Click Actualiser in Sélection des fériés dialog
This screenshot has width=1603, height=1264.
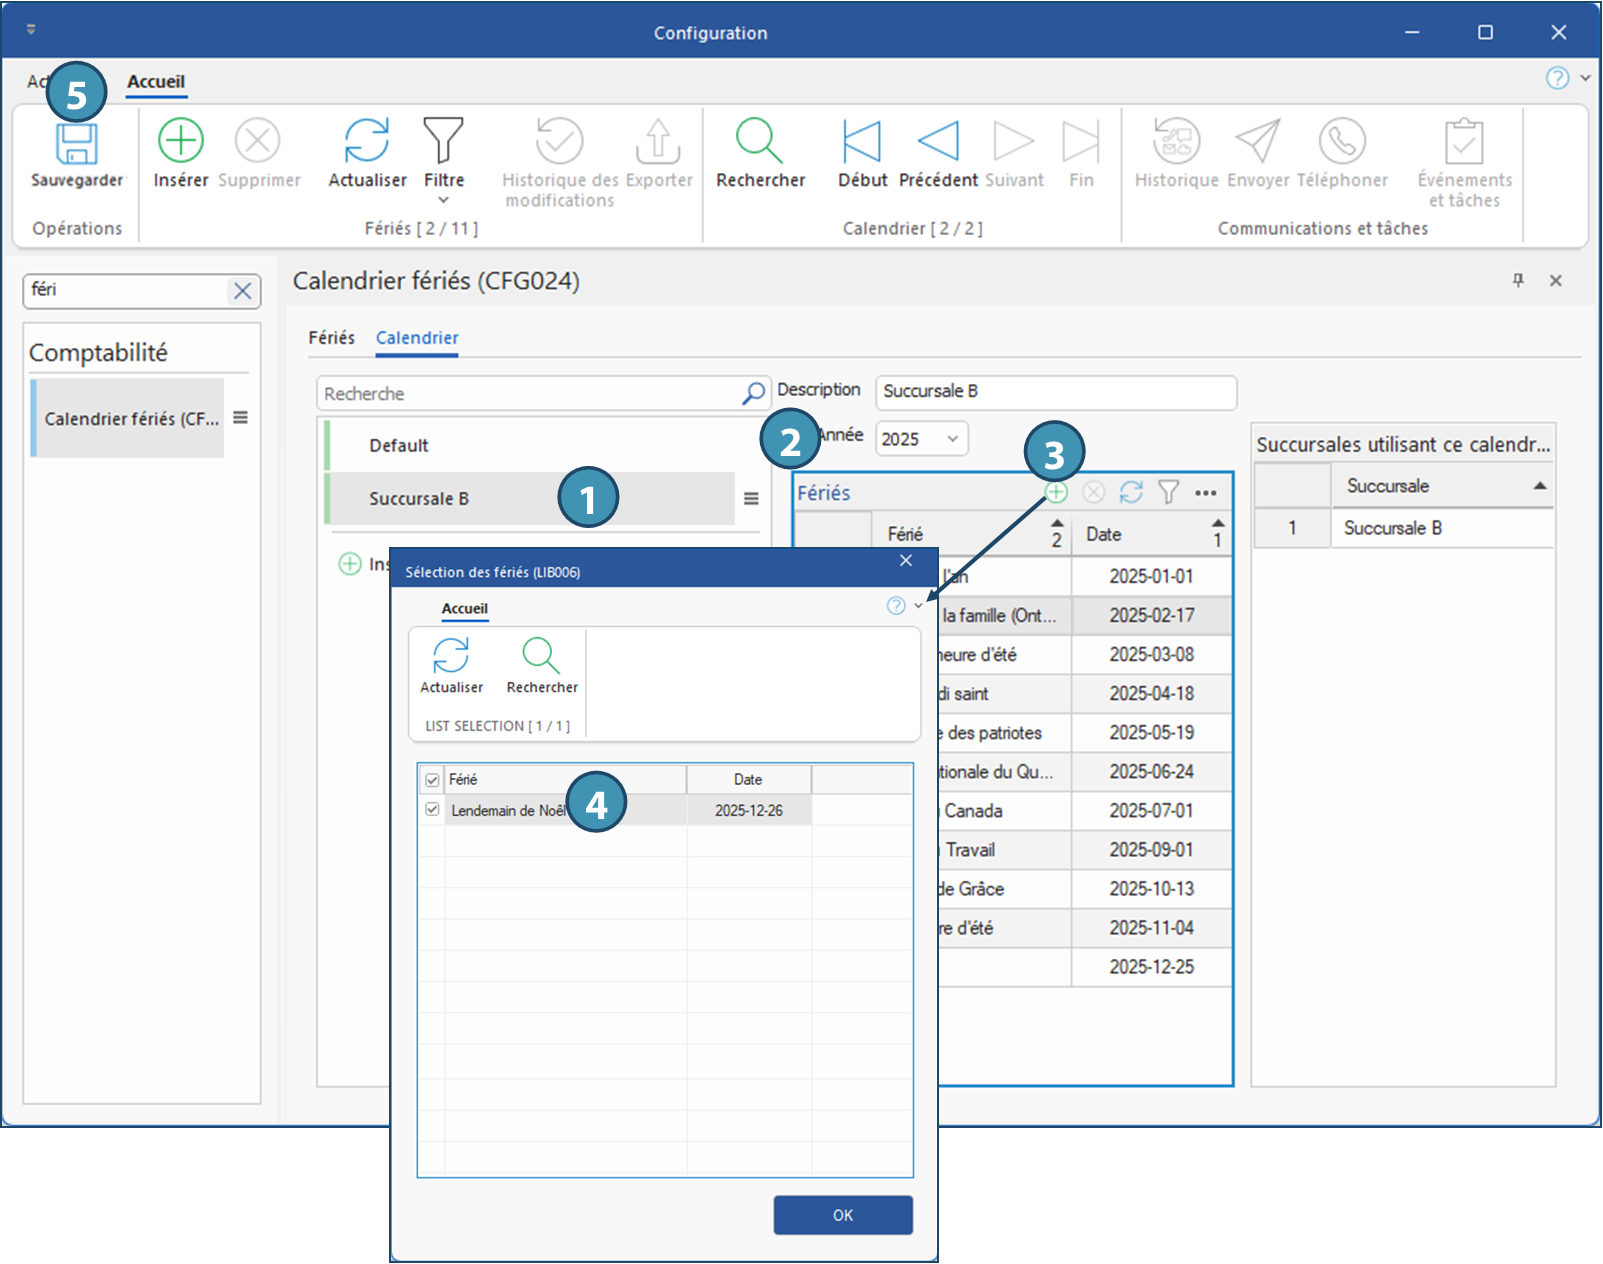click(451, 657)
